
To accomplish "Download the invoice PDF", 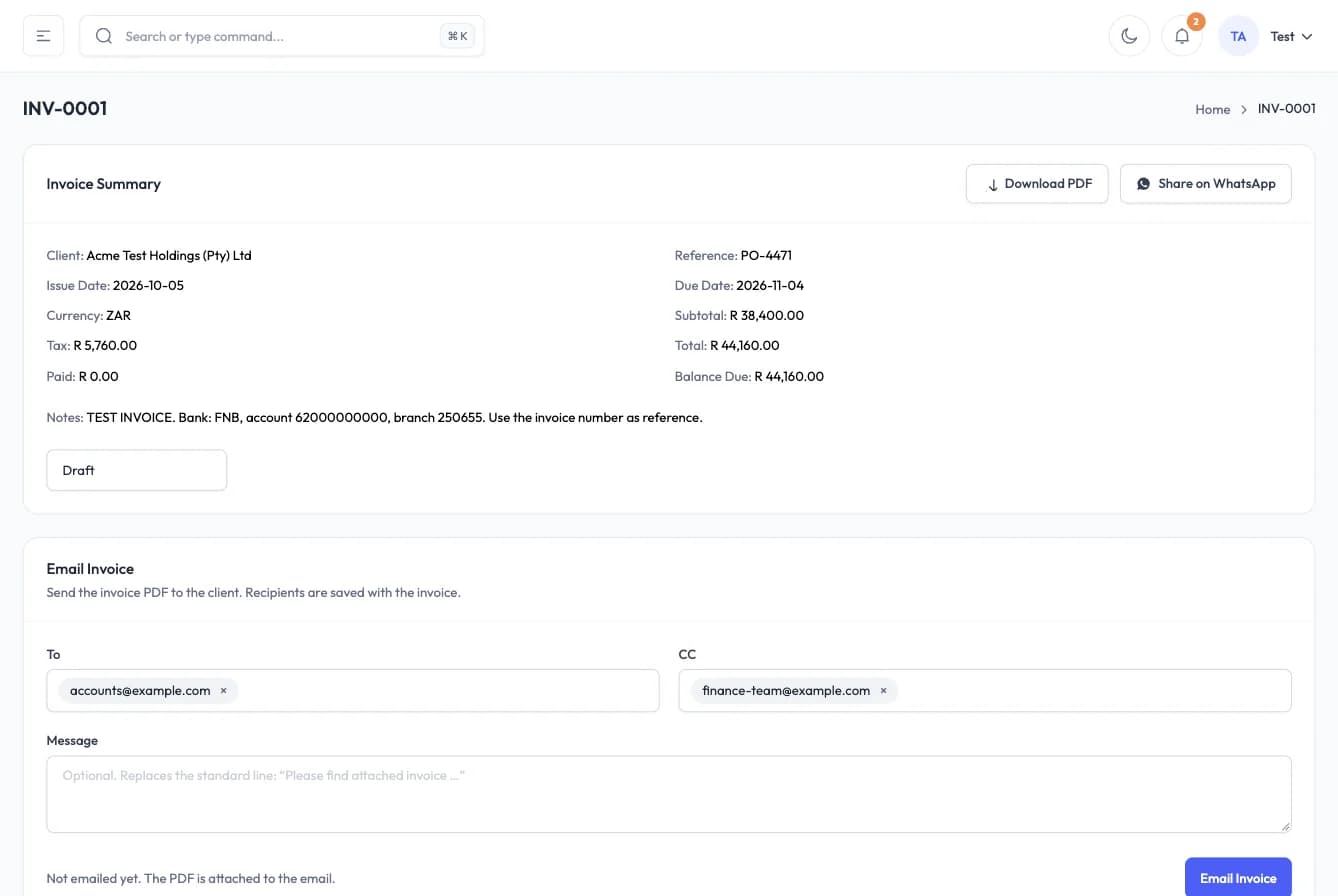I will (x=1037, y=184).
